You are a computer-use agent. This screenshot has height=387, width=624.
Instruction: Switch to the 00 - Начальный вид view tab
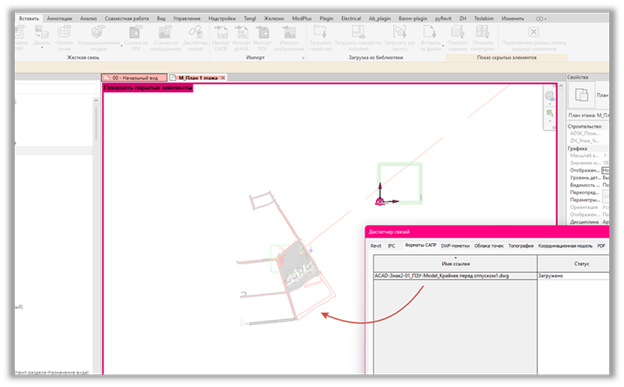tap(135, 78)
